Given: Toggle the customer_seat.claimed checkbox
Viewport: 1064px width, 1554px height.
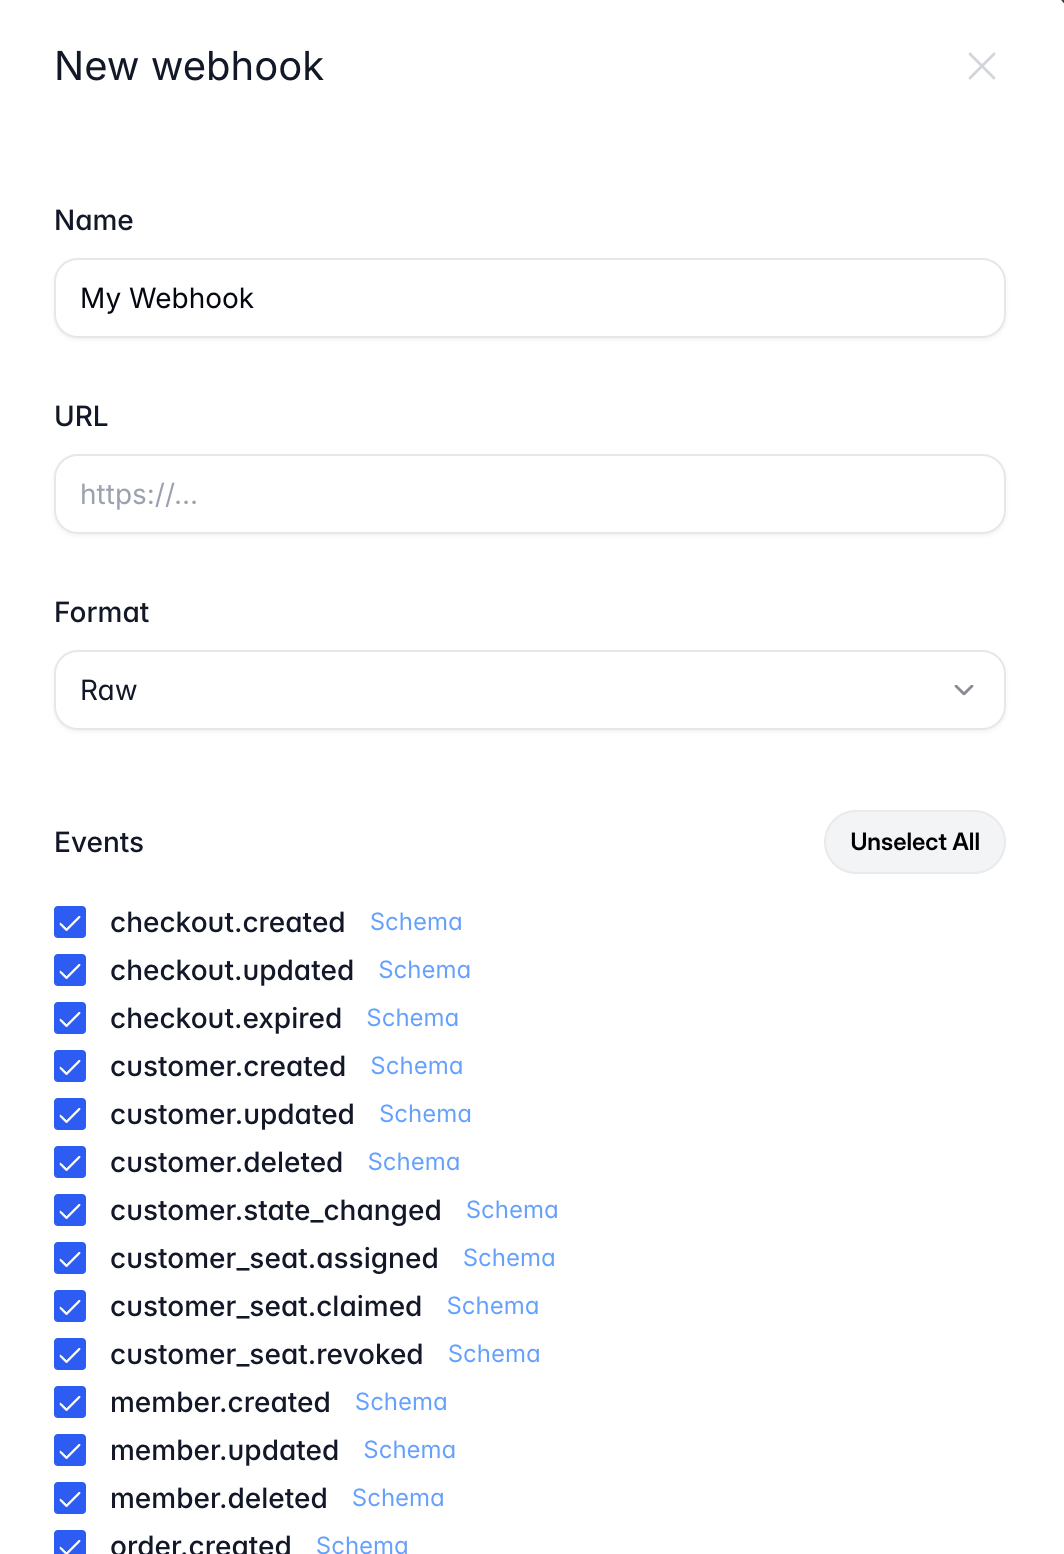Looking at the screenshot, I should [x=70, y=1306].
